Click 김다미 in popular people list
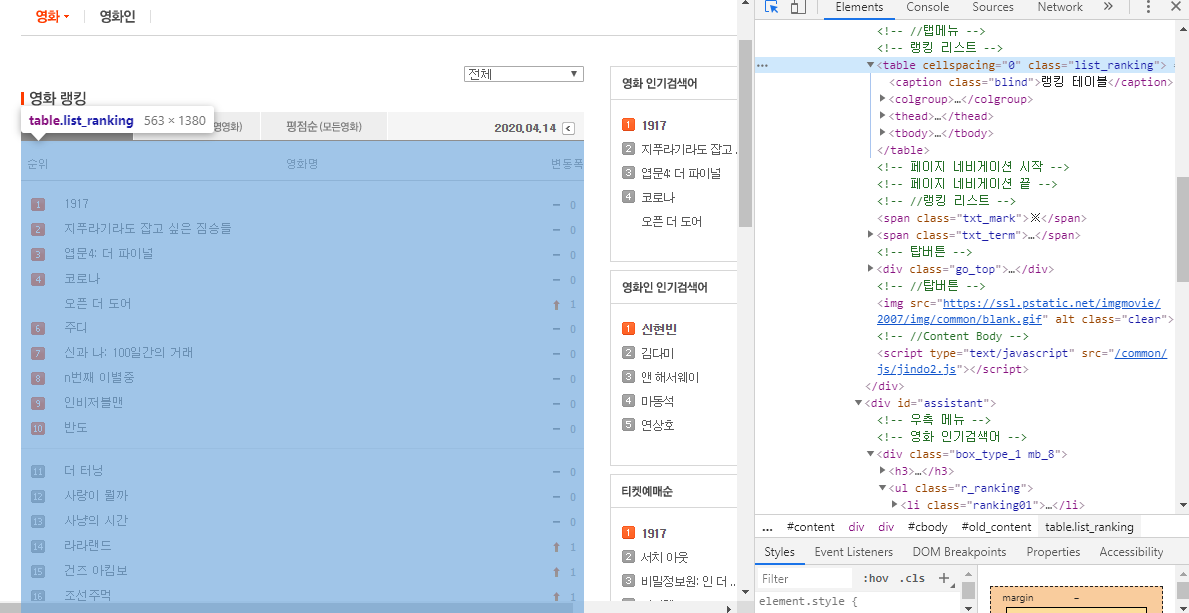Viewport: 1189px width, 613px height. [657, 353]
